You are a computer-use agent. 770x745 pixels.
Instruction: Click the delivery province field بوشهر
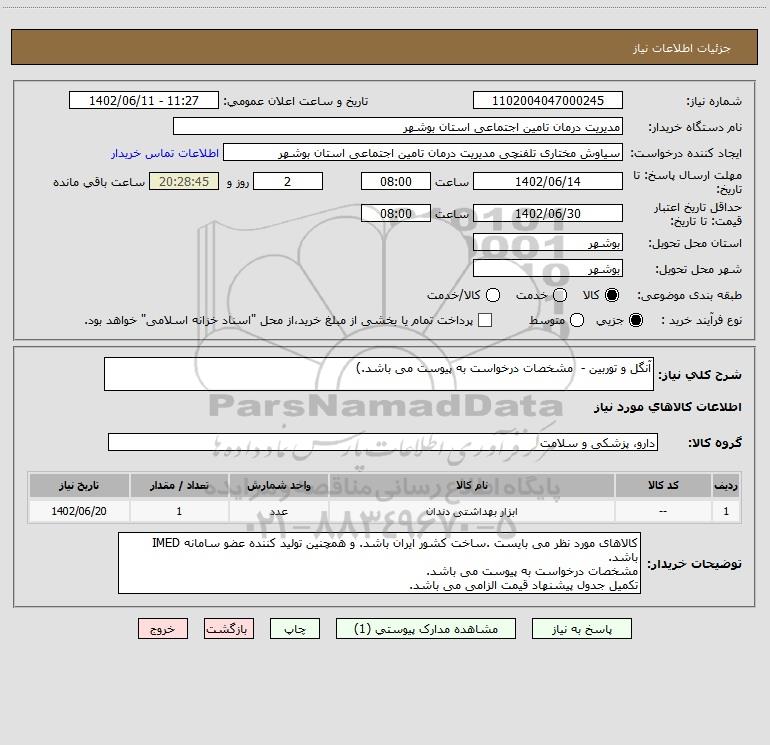pyautogui.click(x=548, y=243)
